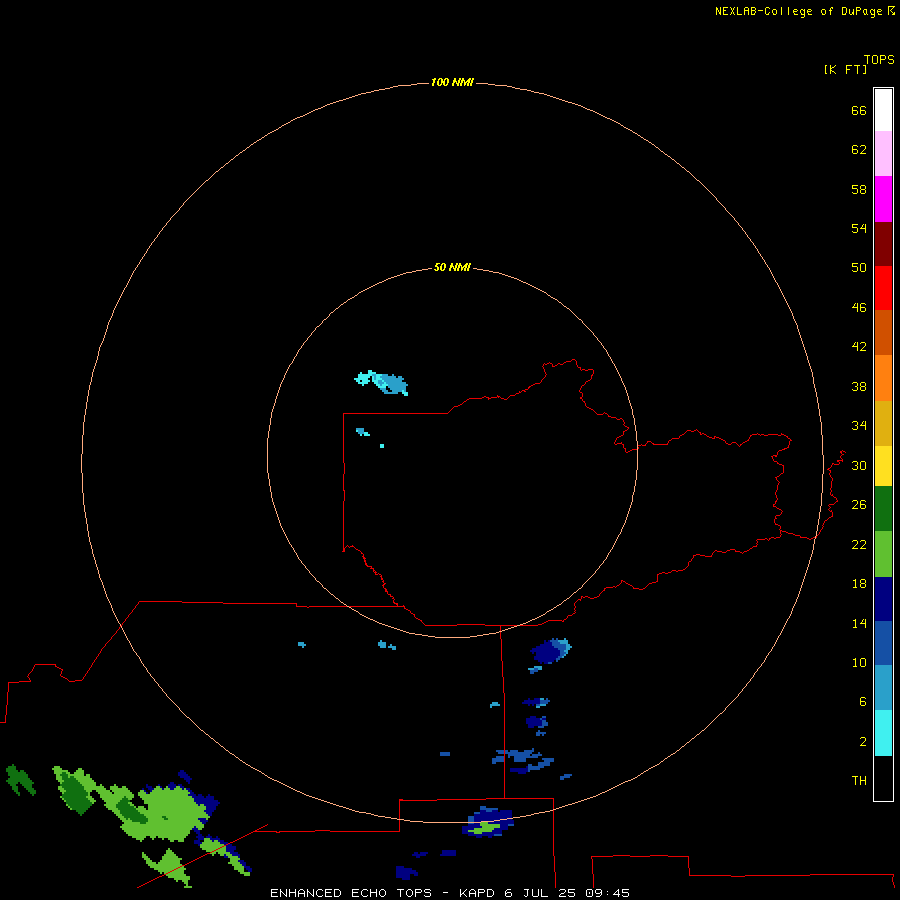Screen dimensions: 900x900
Task: Click the legend label "TH"
Action: (859, 780)
